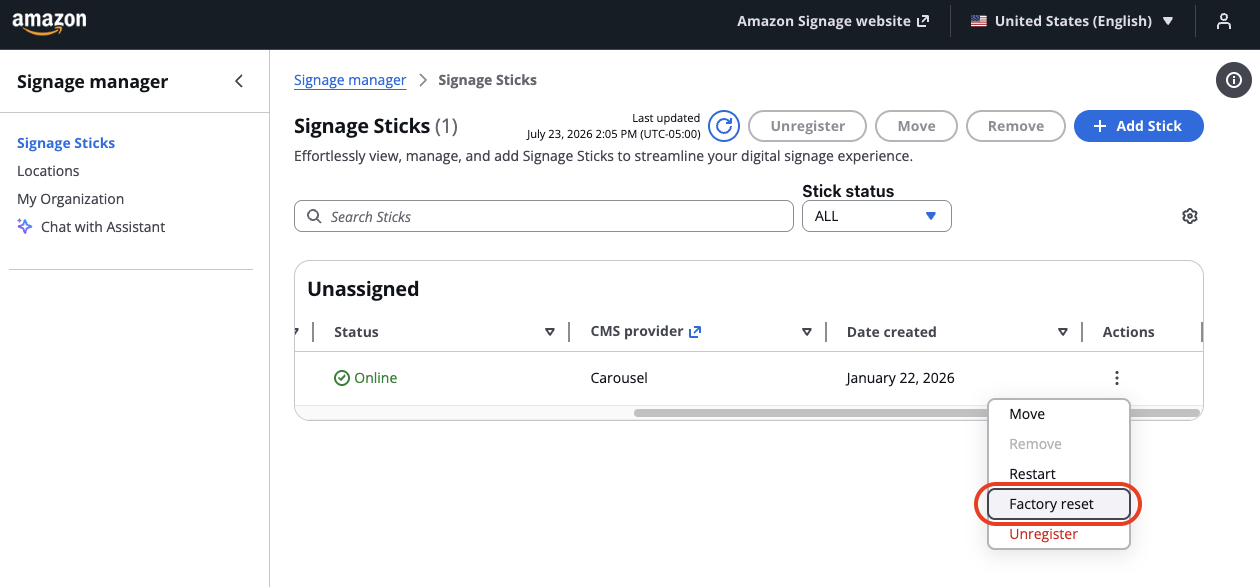1260x587 pixels.
Task: Click the Signage Sticks breadcrumb text
Action: (x=487, y=80)
